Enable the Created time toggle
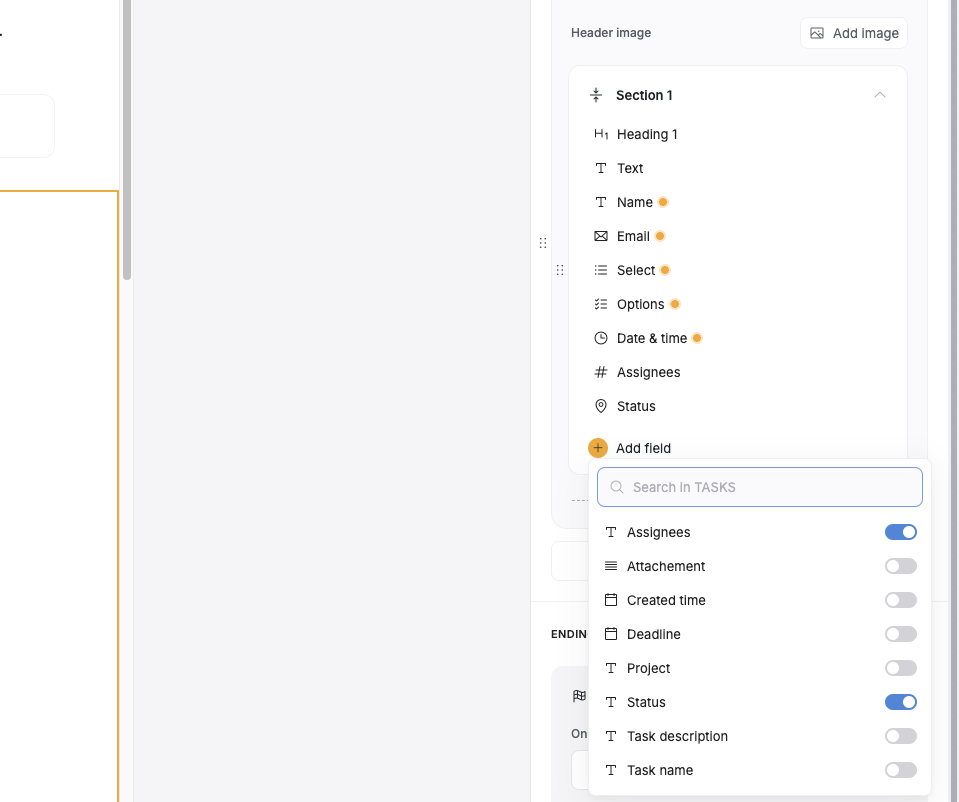 tap(900, 600)
